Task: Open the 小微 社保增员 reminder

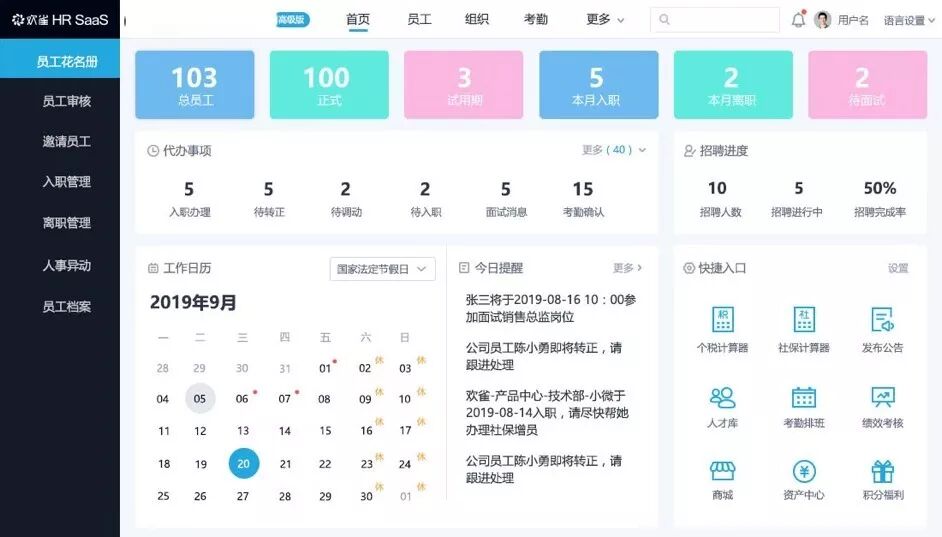Action: pos(547,413)
